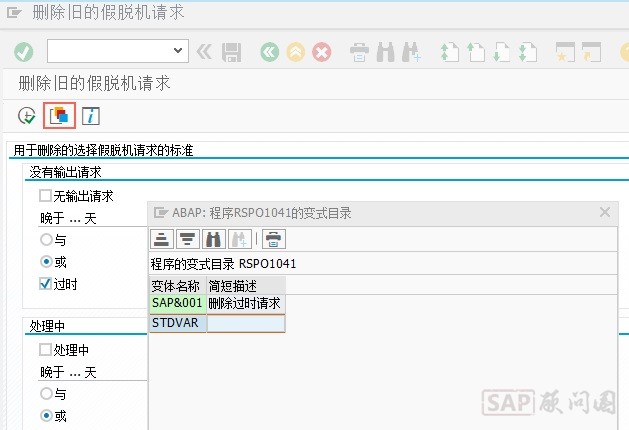Check the 无输出请求 checkbox
629x430 pixels.
45,196
